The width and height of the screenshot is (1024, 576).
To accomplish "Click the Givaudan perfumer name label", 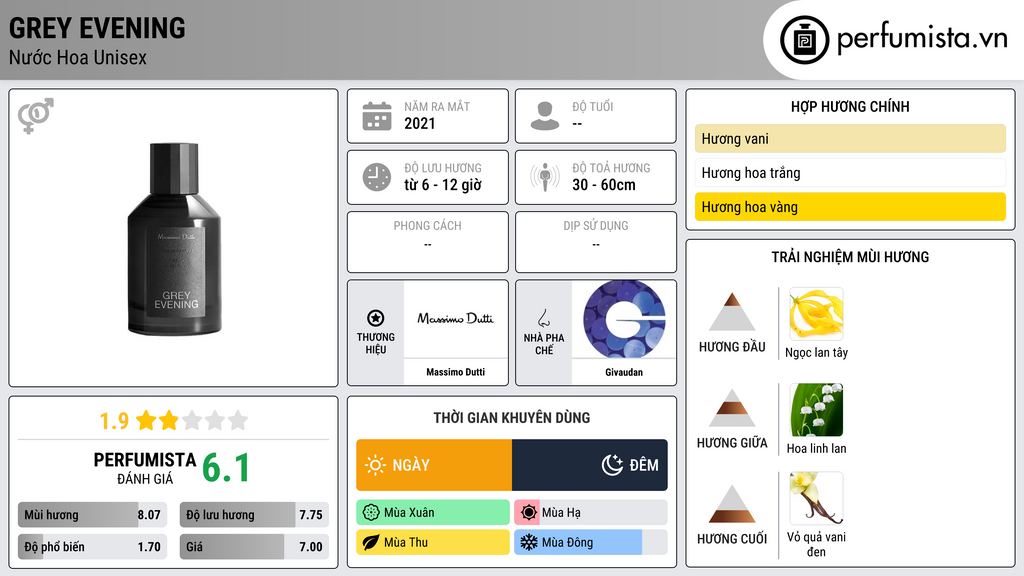I will (624, 372).
